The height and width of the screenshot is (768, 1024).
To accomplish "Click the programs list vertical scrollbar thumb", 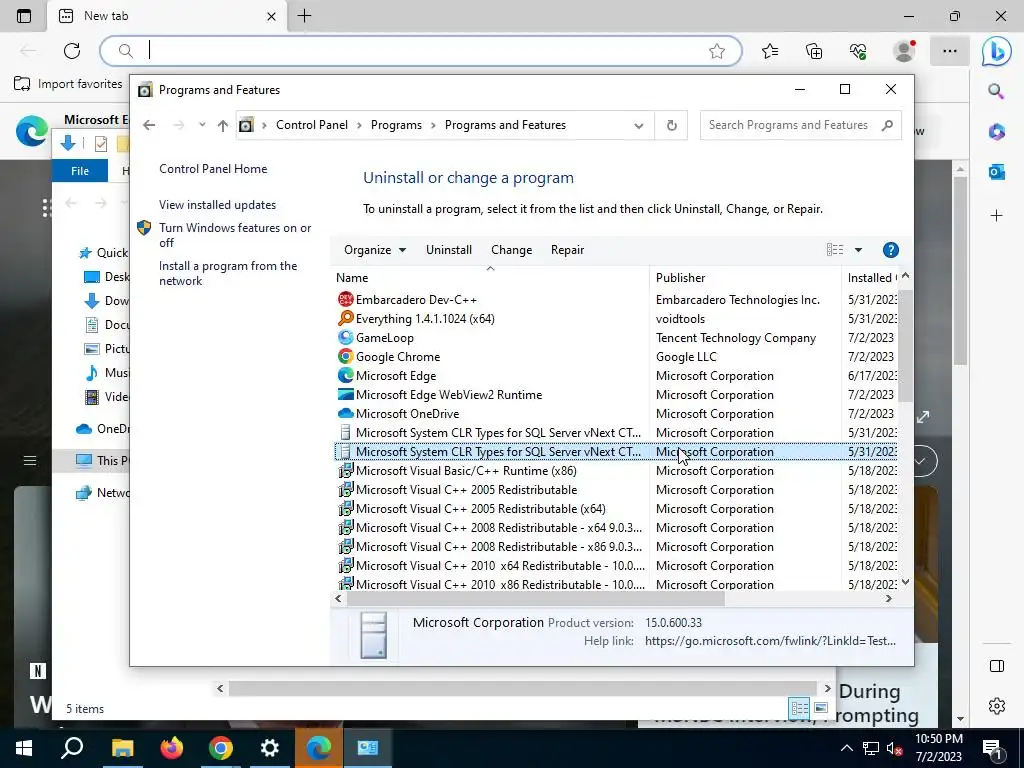I will [x=905, y=344].
